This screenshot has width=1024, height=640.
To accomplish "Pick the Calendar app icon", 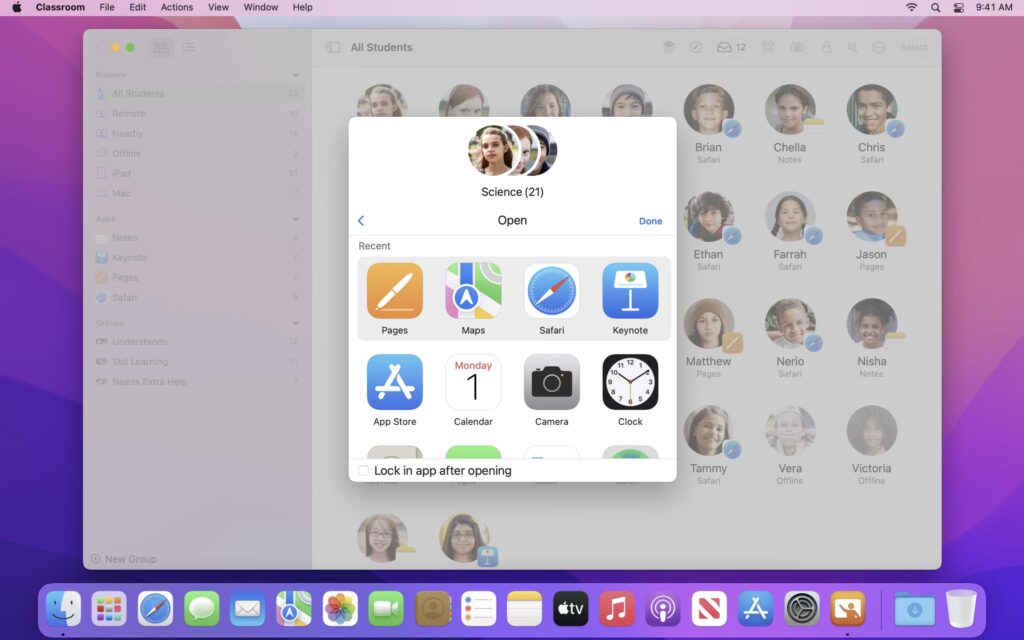I will pyautogui.click(x=473, y=382).
